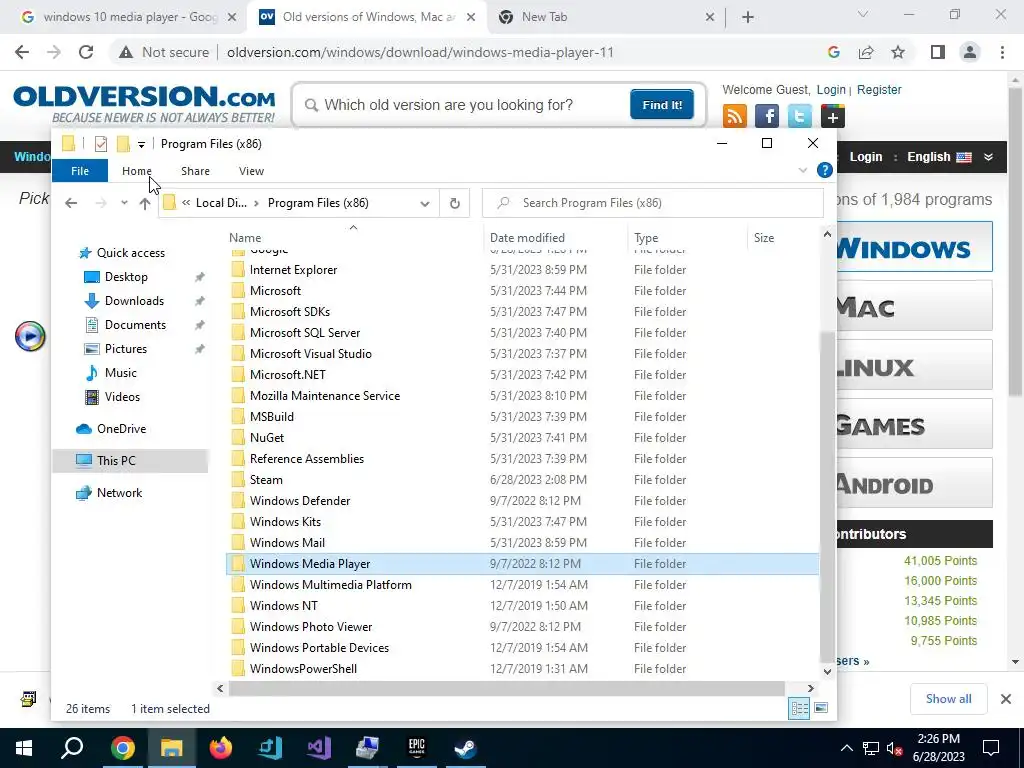Click Explorer vertical scrollbar thumb
Image resolution: width=1024 pixels, height=768 pixels.
point(827,498)
